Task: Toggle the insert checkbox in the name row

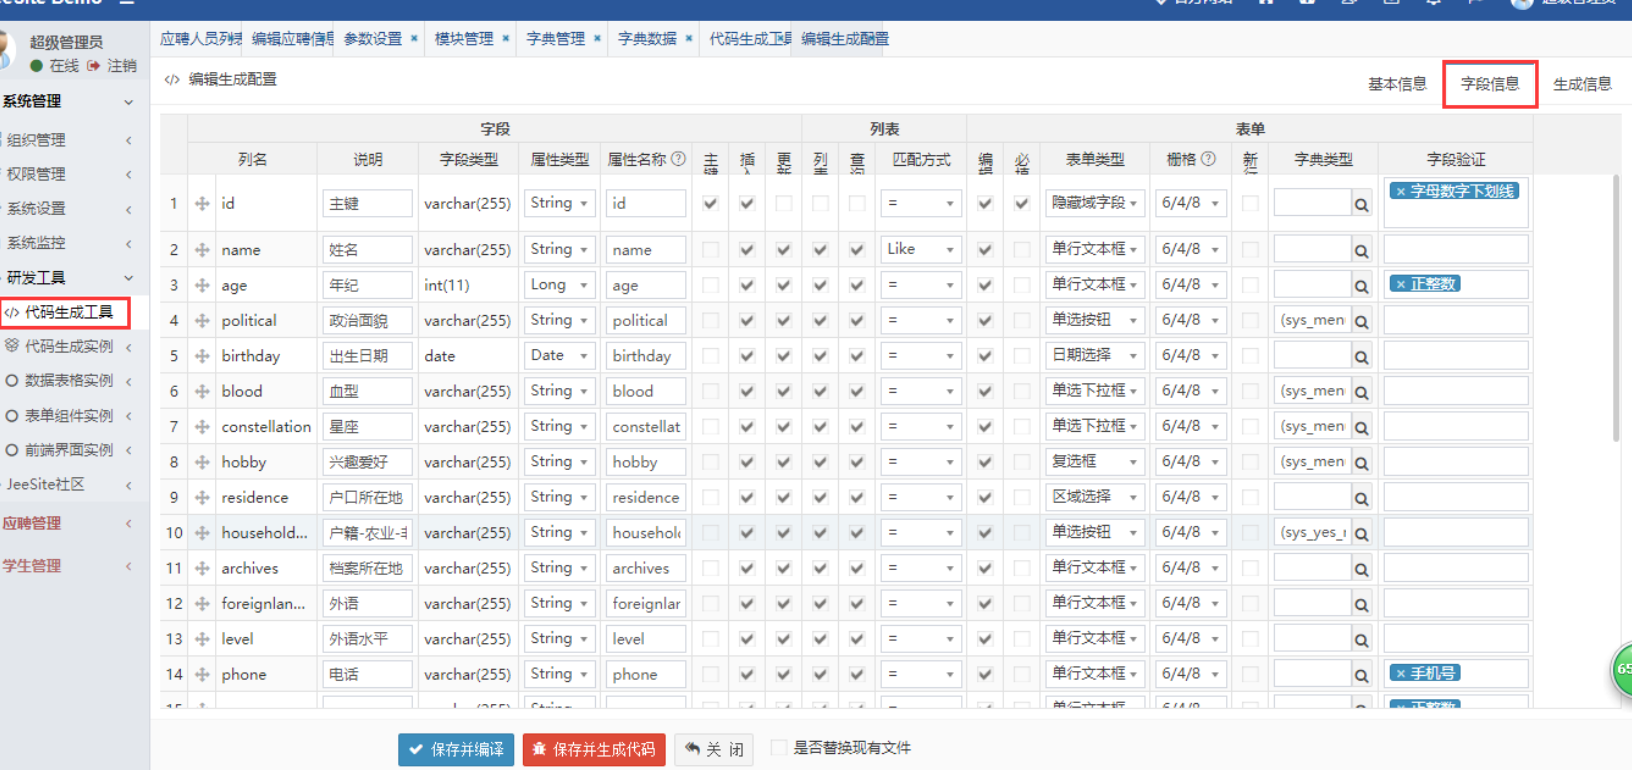Action: 747,249
